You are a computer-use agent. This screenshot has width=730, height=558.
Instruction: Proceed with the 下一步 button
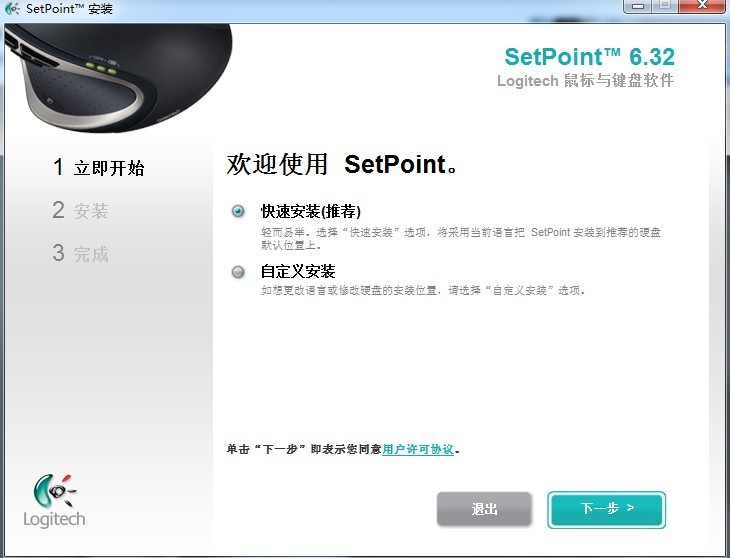pyautogui.click(x=606, y=509)
